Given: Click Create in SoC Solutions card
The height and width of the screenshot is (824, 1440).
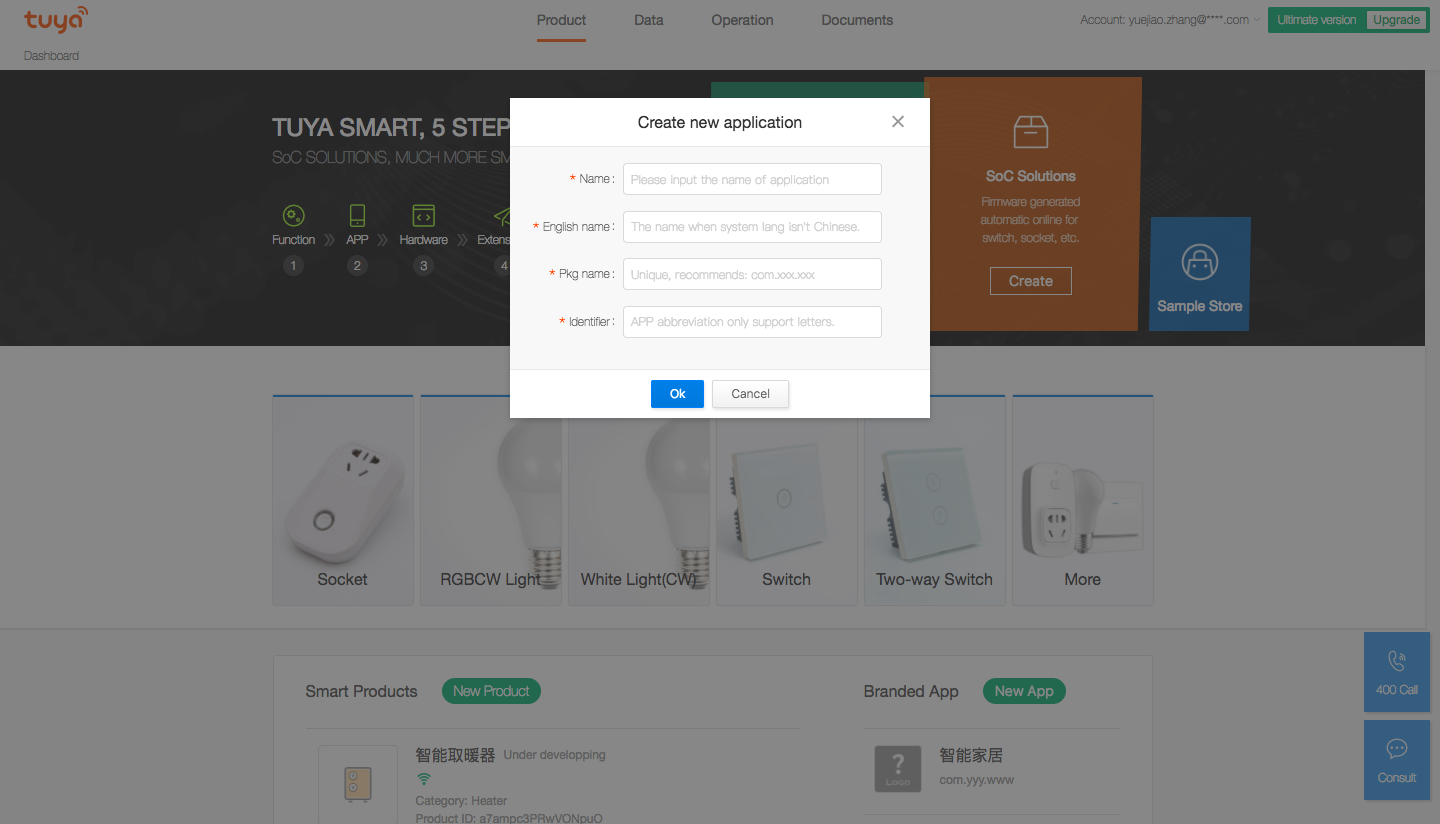Looking at the screenshot, I should [x=1030, y=281].
